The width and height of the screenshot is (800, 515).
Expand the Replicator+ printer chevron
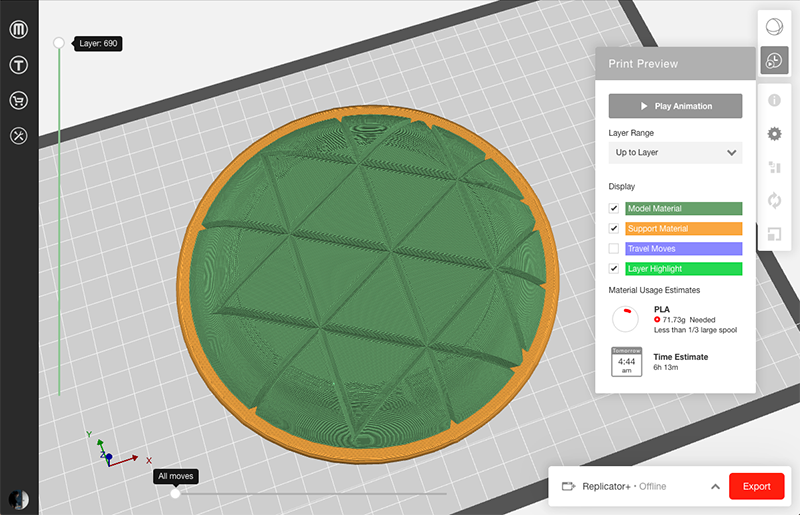[715, 486]
